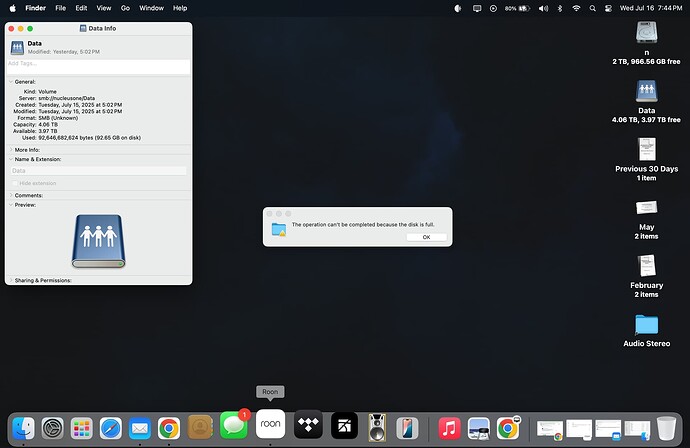Select the February stack on desktop
690x448 pixels.
(646, 266)
